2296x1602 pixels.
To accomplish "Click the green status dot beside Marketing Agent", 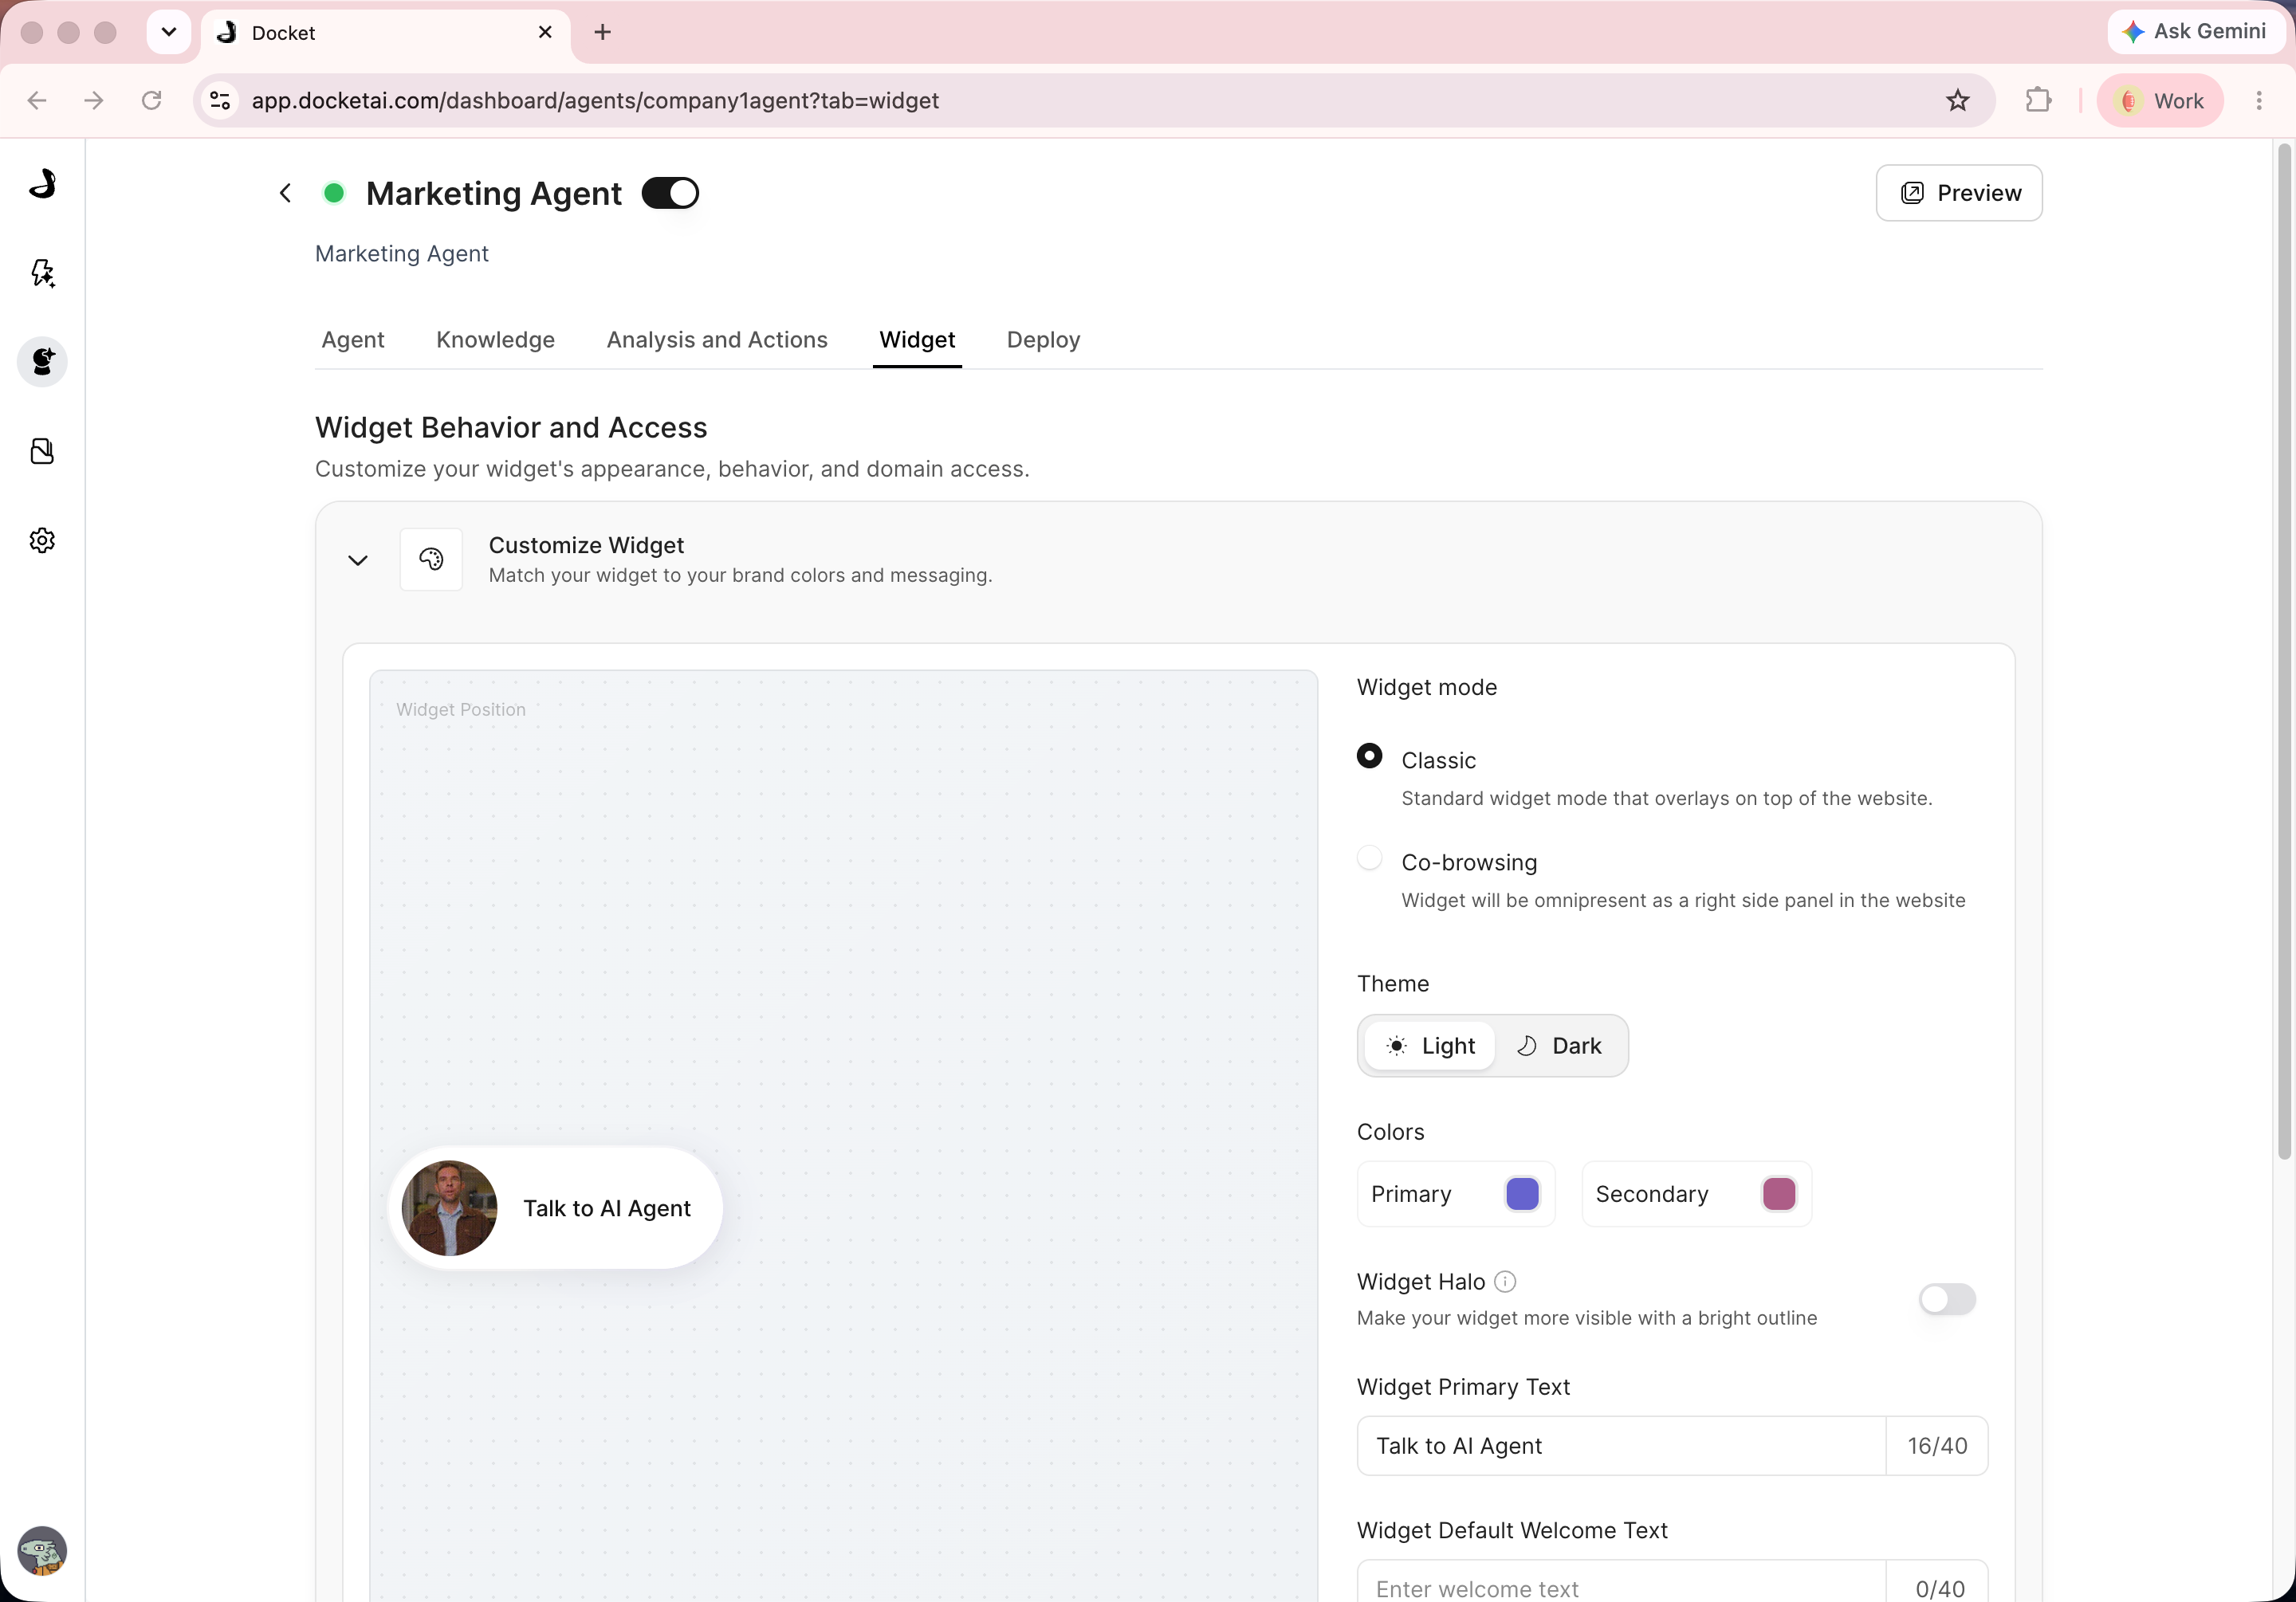I will pos(334,193).
